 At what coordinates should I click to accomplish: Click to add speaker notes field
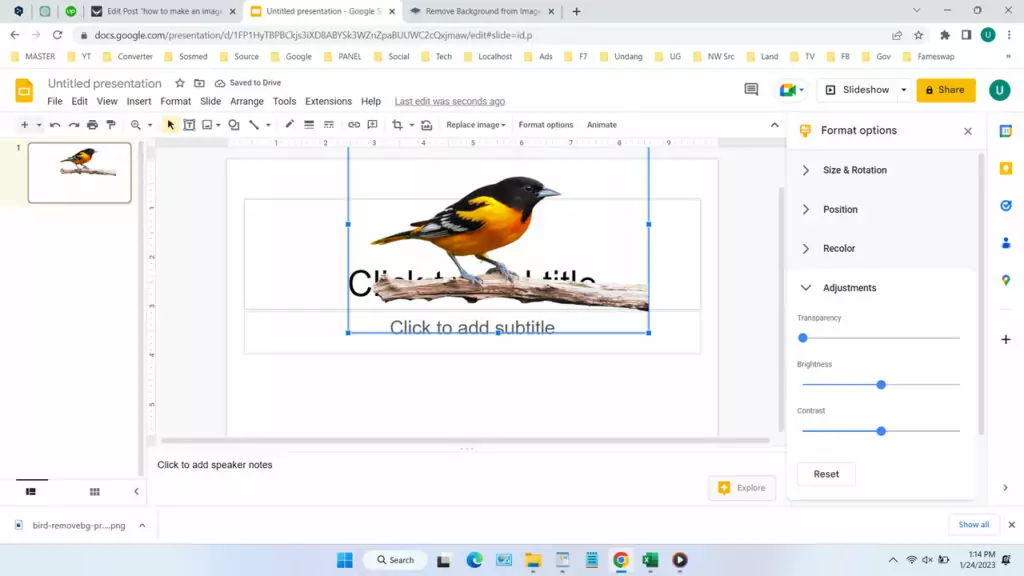click(466, 465)
